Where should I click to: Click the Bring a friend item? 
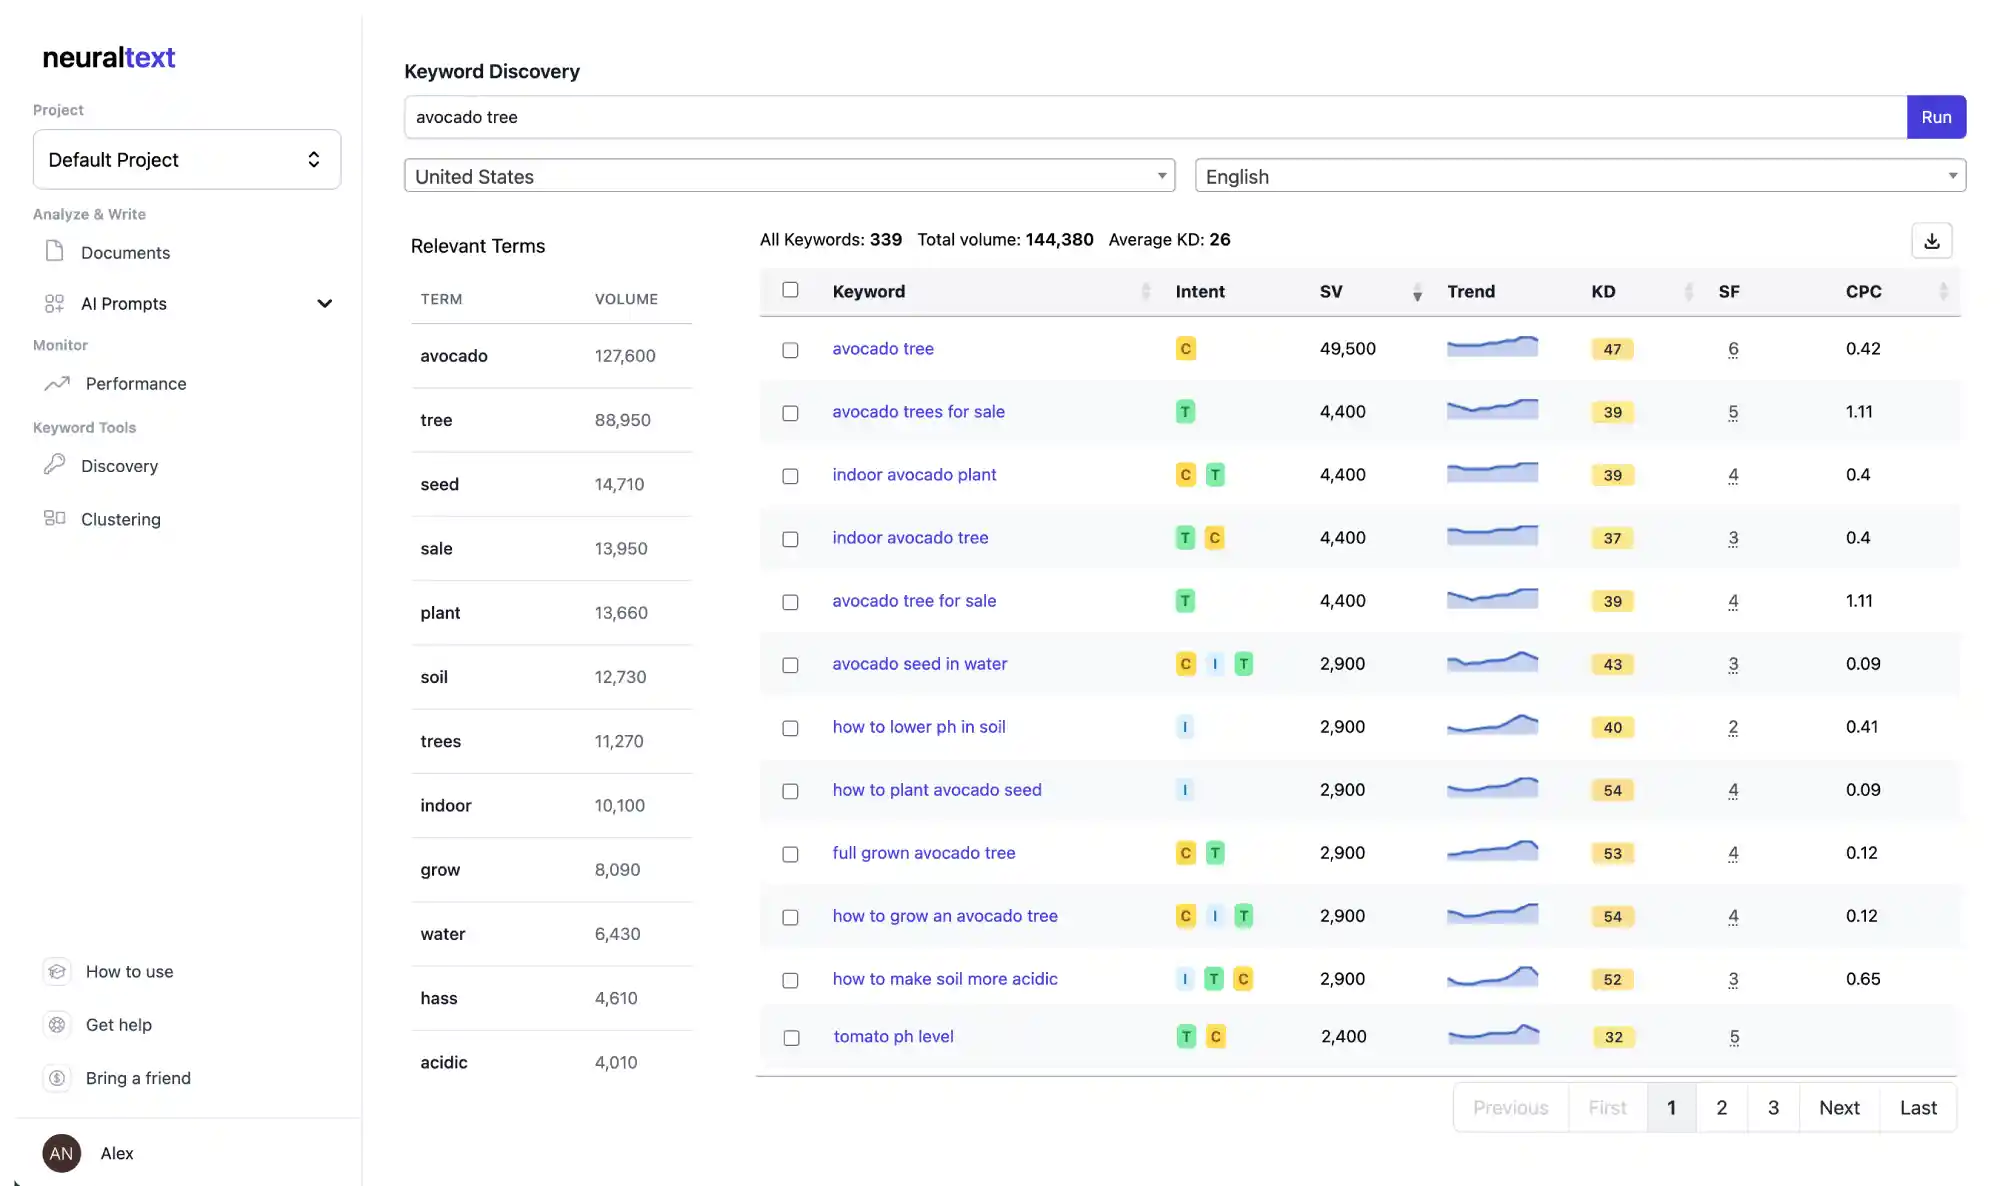point(138,1077)
